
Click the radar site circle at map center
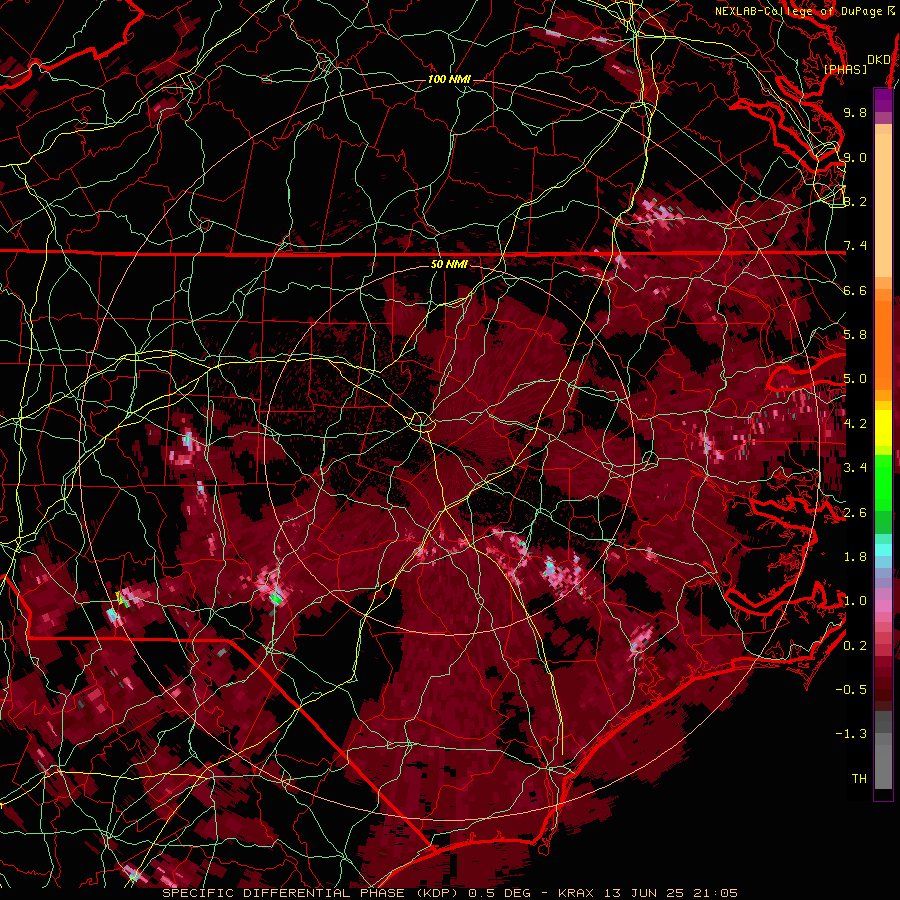[x=421, y=422]
